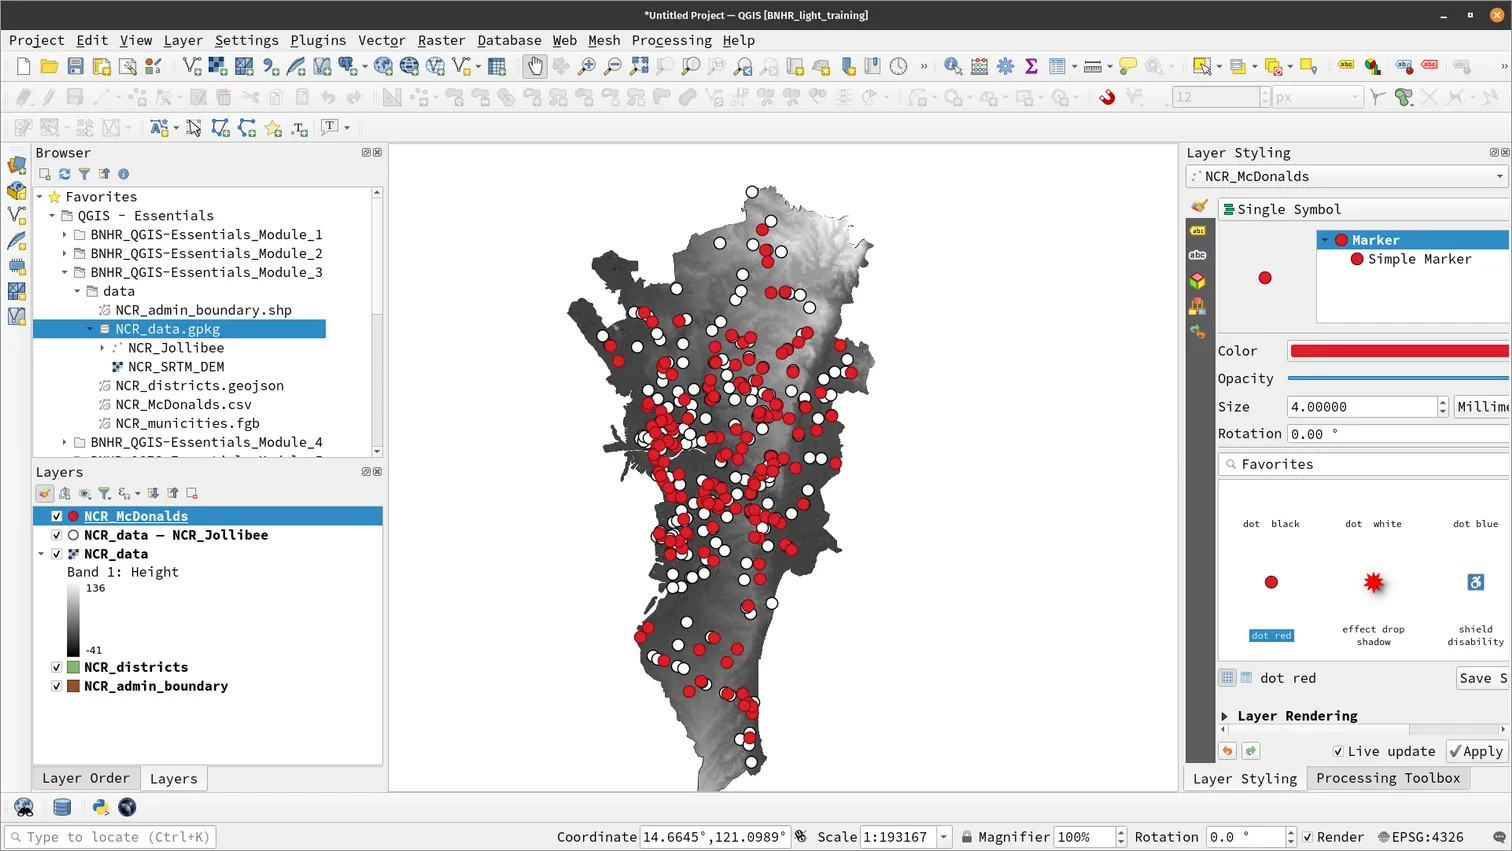Open the Processing menu
The height and width of the screenshot is (851, 1512).
point(671,40)
